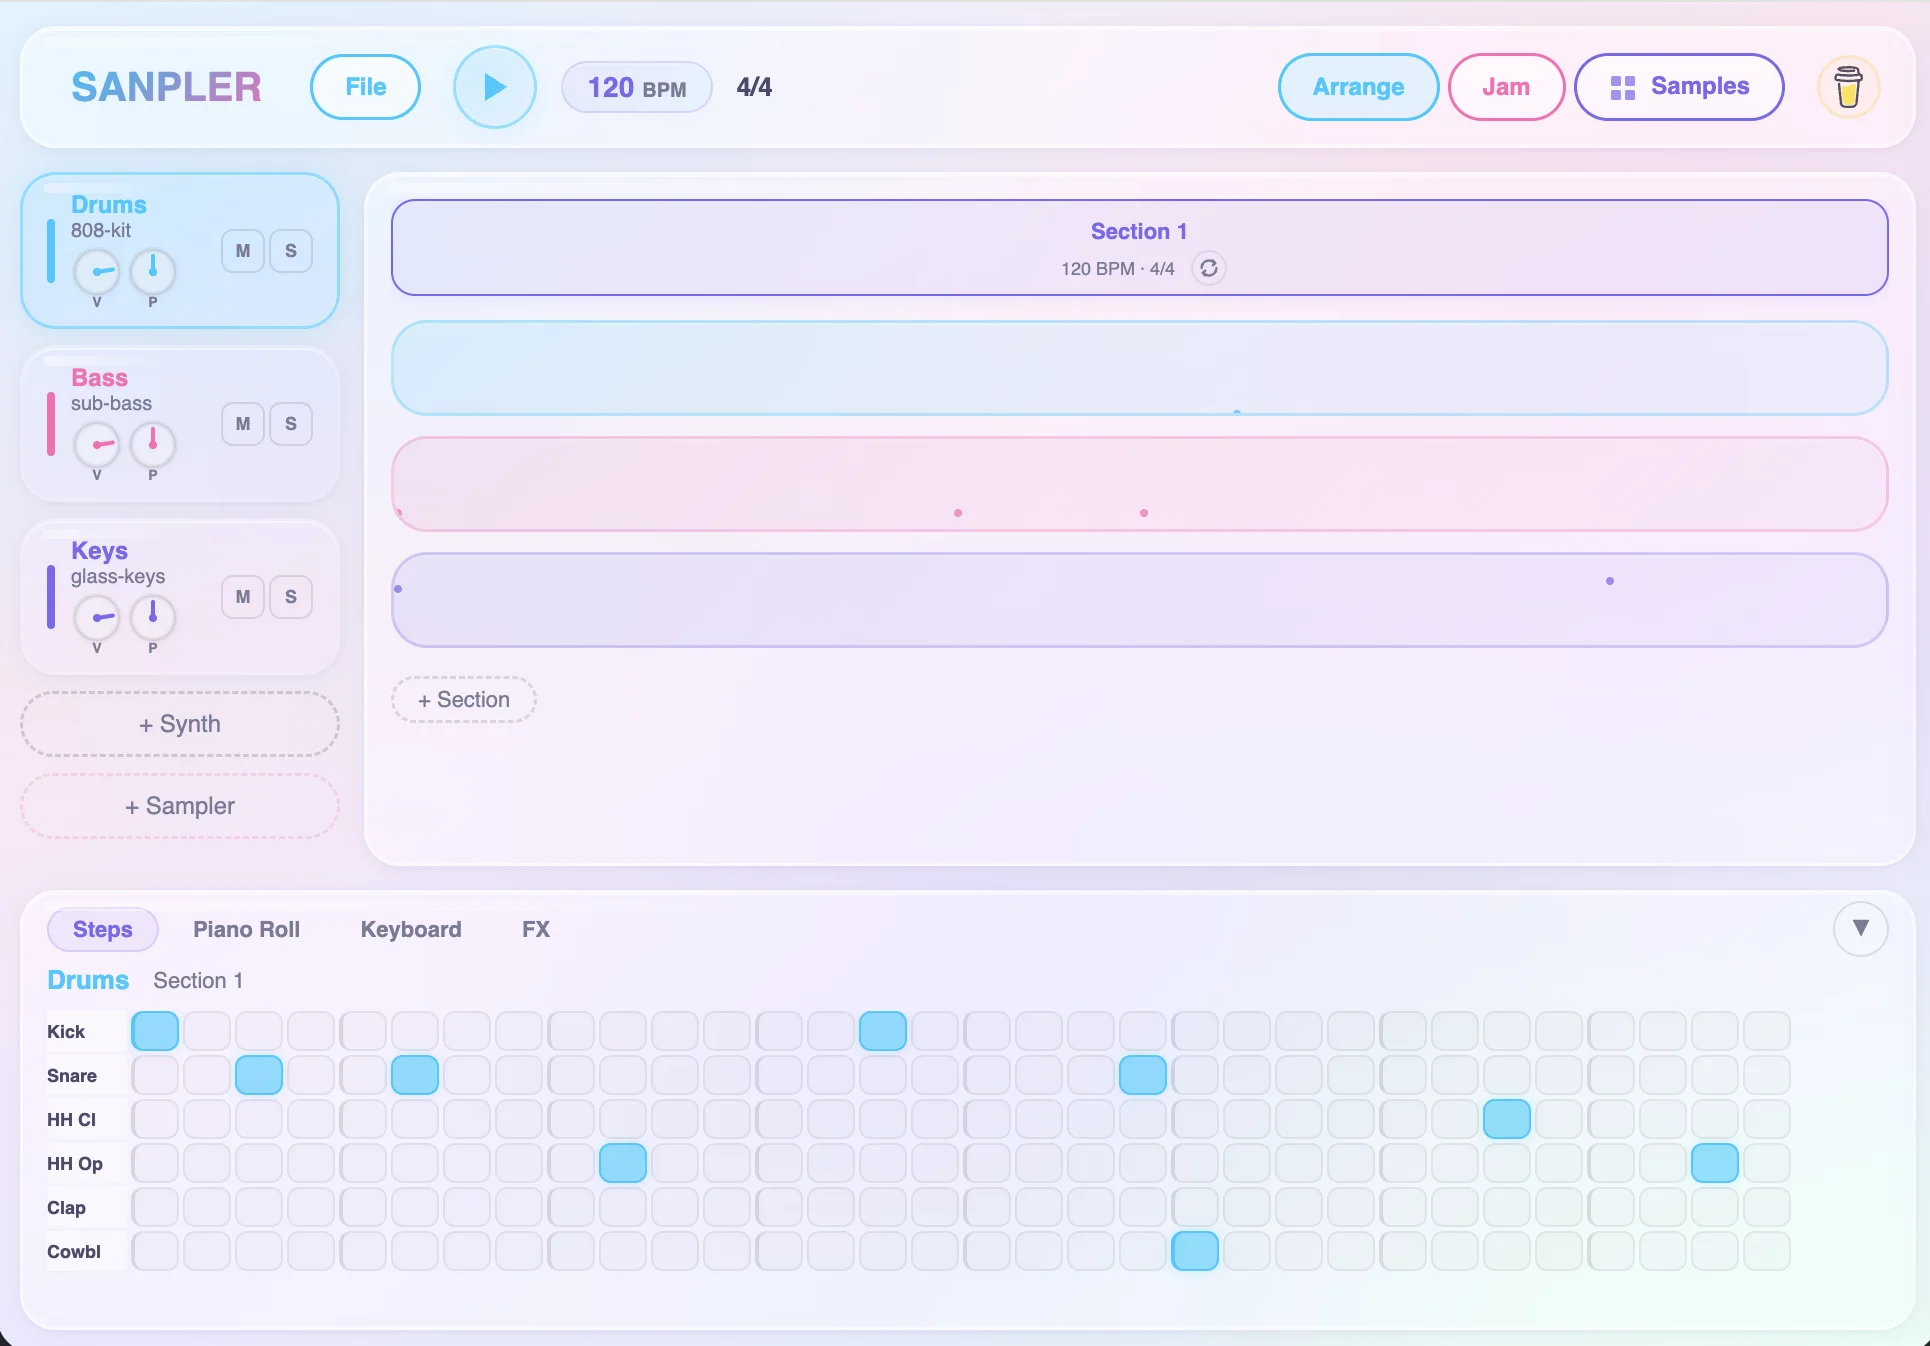Viewport: 1930px width, 1346px height.
Task: Click the coffee cup donation icon
Action: (x=1847, y=87)
